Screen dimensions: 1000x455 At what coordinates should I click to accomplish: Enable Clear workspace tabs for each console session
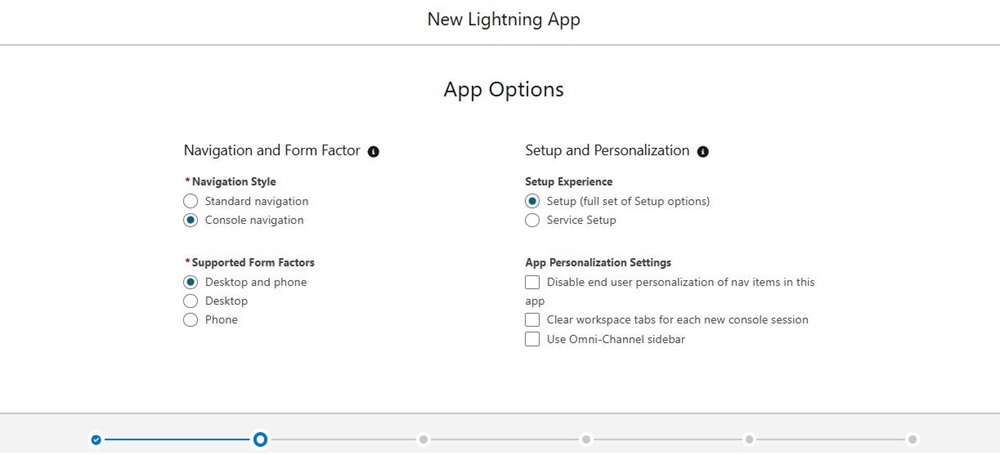tap(532, 320)
